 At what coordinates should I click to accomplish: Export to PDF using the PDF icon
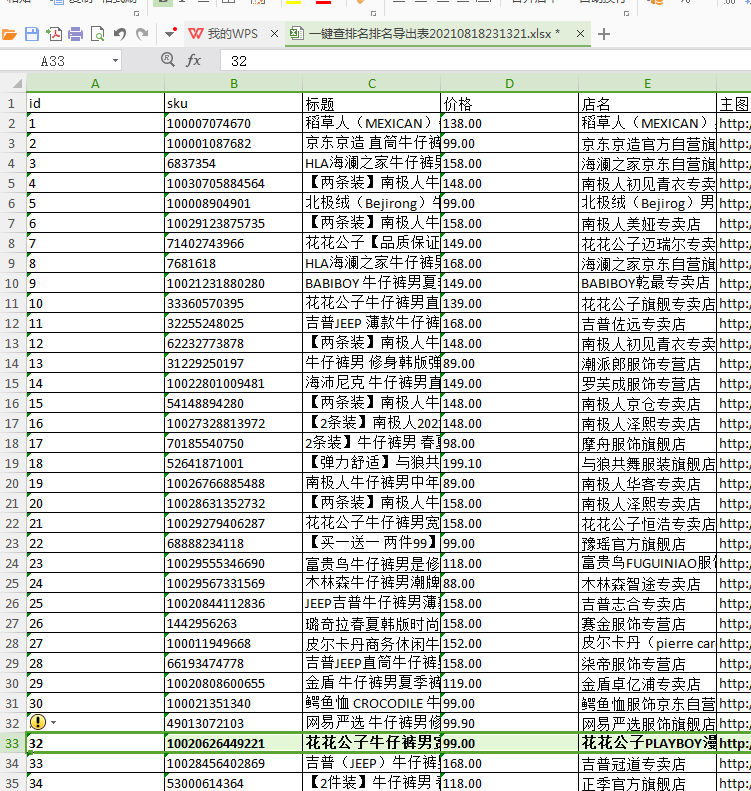54,34
